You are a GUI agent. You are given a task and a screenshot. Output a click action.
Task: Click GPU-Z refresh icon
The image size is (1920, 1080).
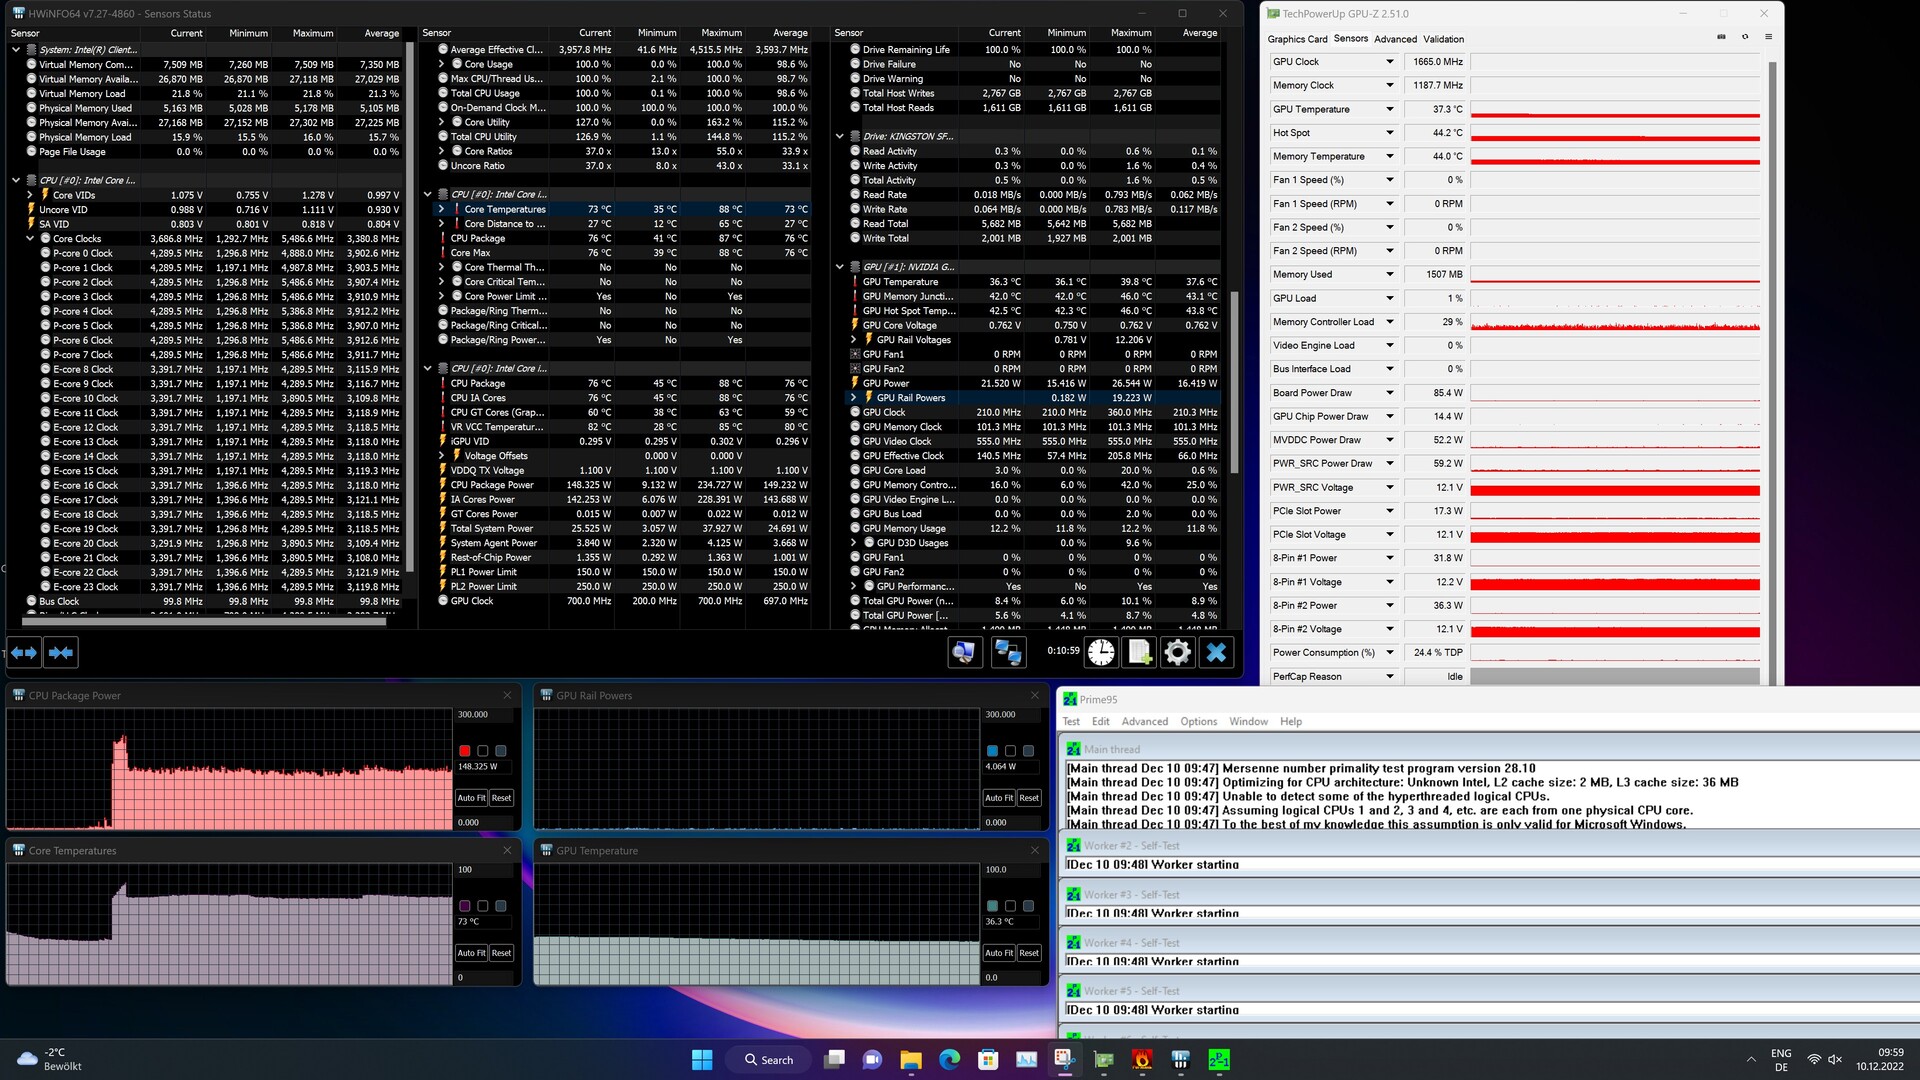[x=1745, y=37]
